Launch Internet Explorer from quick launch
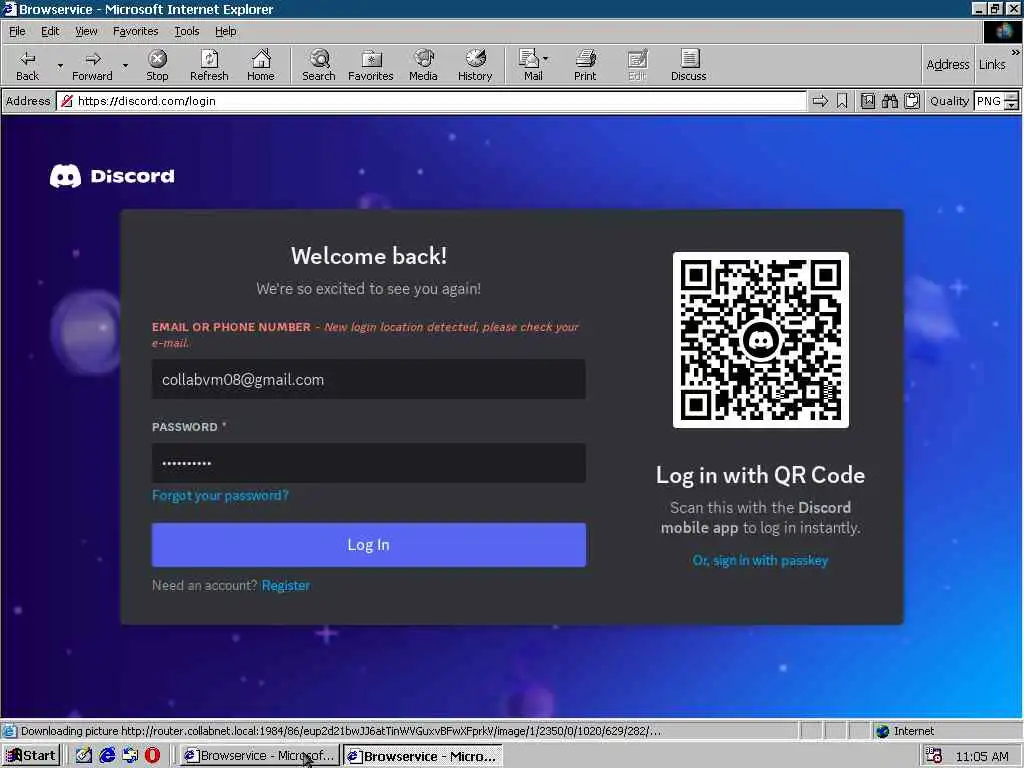 pyautogui.click(x=107, y=756)
